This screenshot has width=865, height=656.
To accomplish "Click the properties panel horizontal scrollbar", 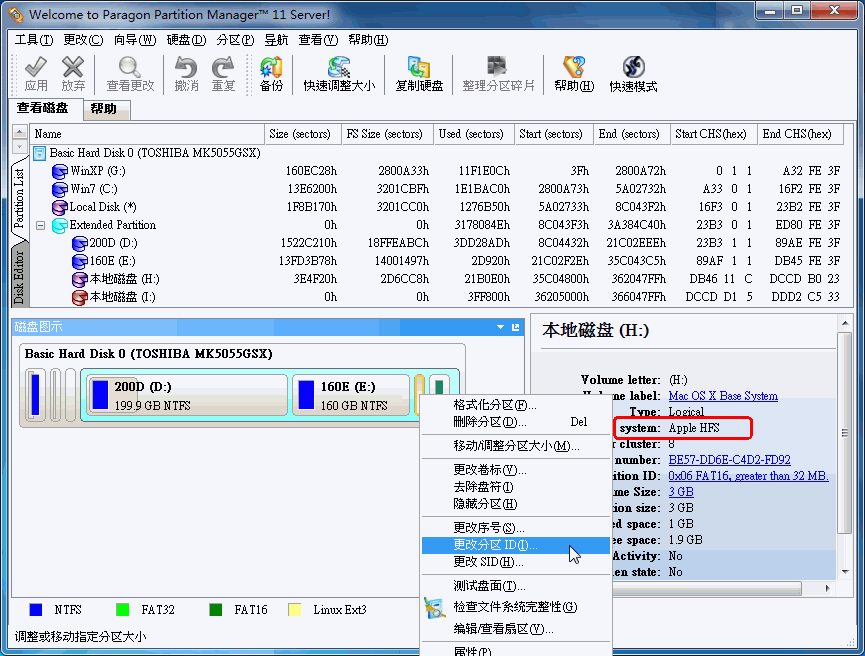I will point(706,589).
